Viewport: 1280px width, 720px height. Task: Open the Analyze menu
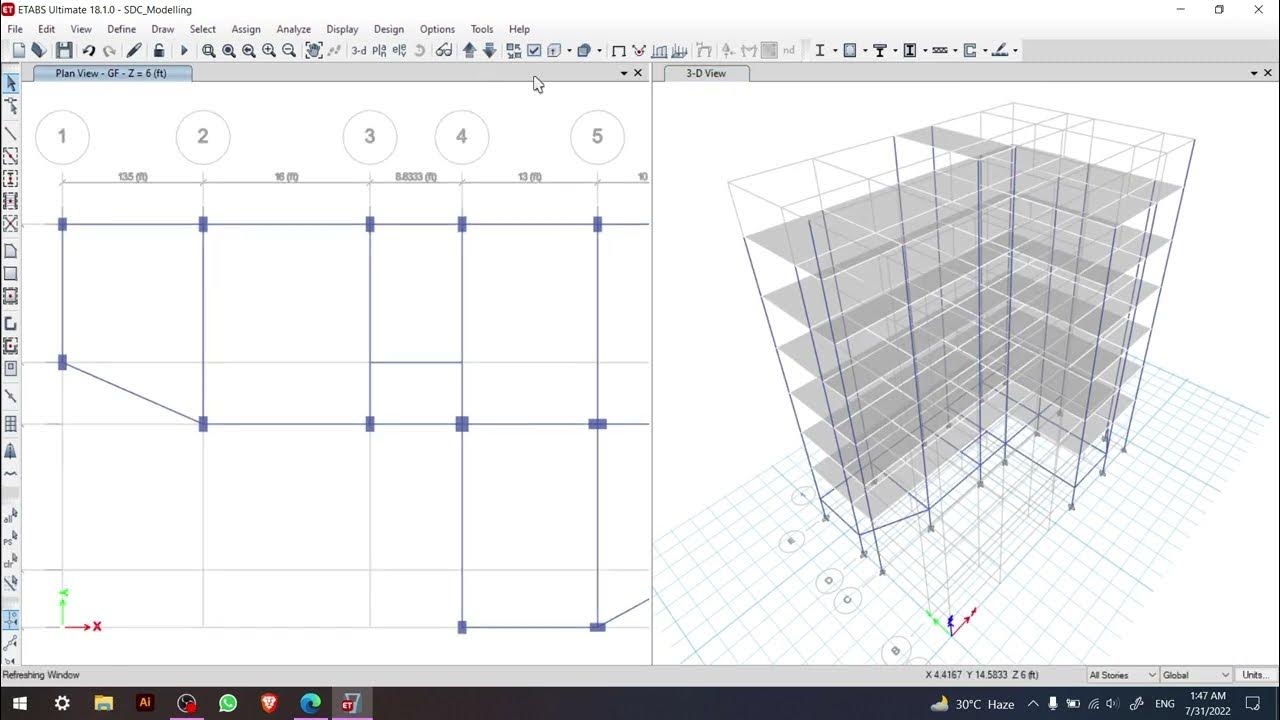(293, 29)
